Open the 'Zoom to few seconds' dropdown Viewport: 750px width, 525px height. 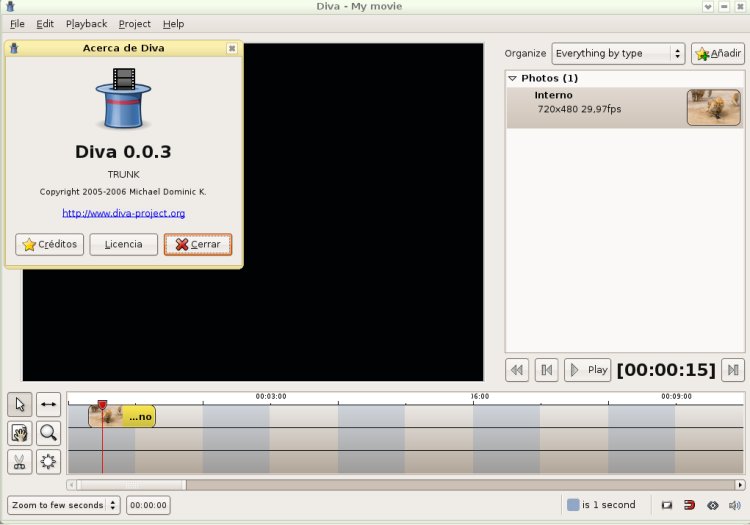coord(63,505)
